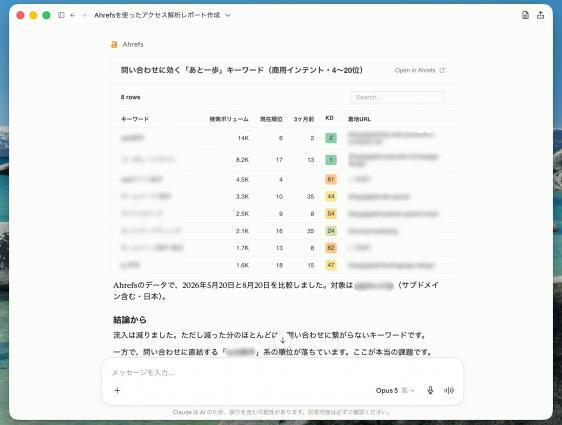Open the document icon at top right
This screenshot has width=562, height=425.
coord(525,15)
